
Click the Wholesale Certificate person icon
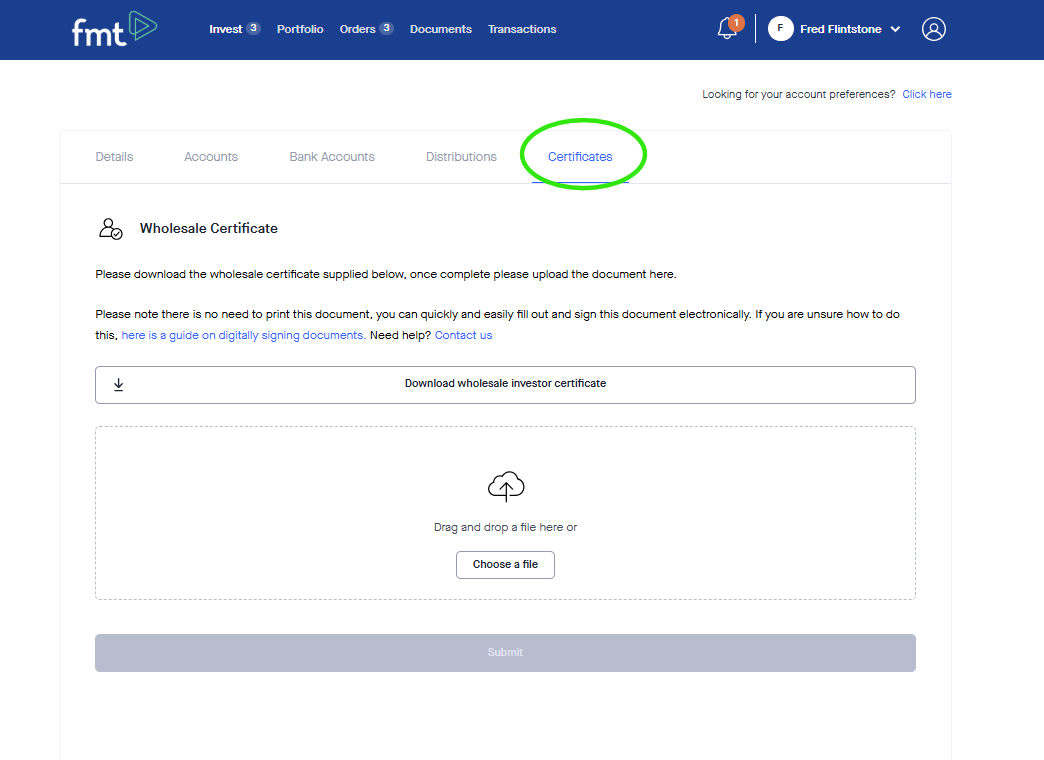click(110, 229)
